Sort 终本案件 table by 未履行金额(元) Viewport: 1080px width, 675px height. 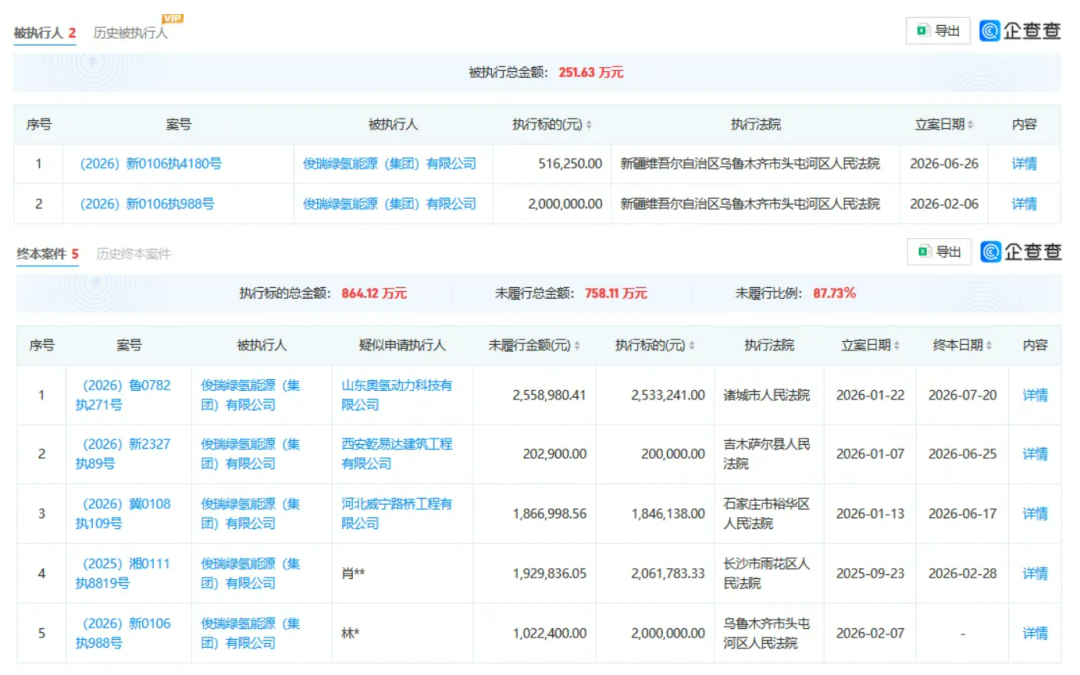(577, 346)
